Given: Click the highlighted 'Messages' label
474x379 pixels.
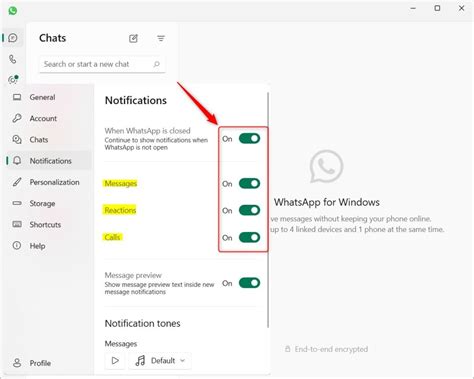Looking at the screenshot, I should coord(120,183).
